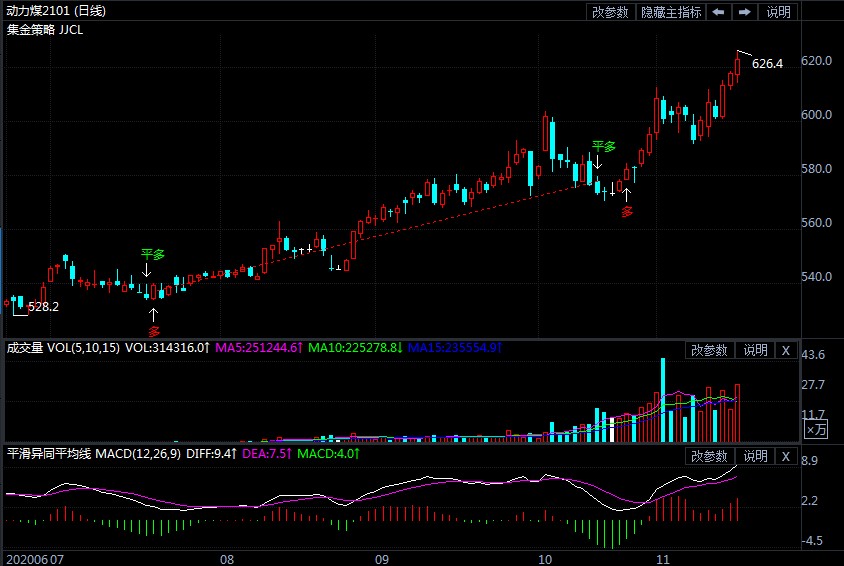Click the 08 month marker on time axis
This screenshot has height=566, width=844.
click(x=227, y=560)
